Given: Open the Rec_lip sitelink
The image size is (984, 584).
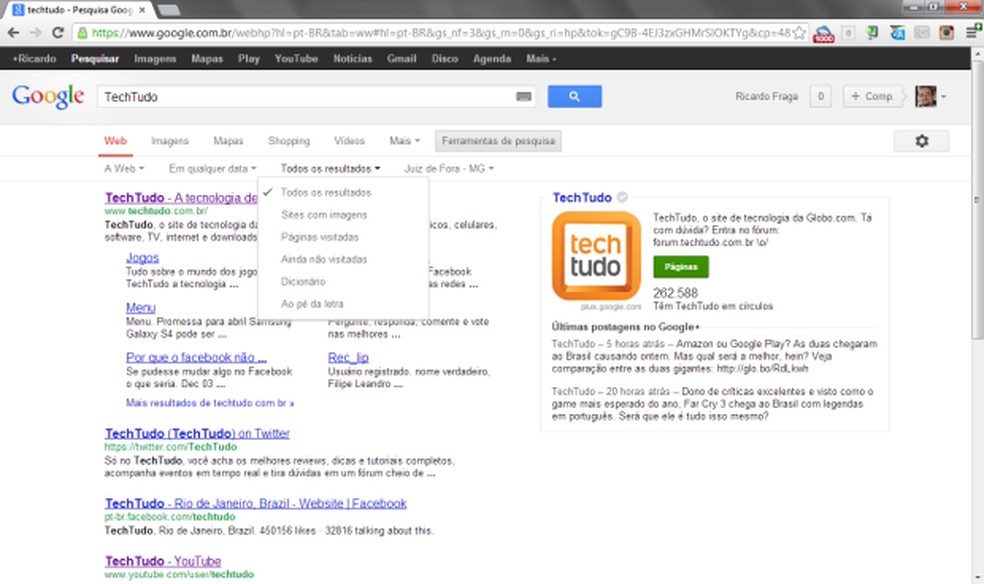Looking at the screenshot, I should [348, 357].
